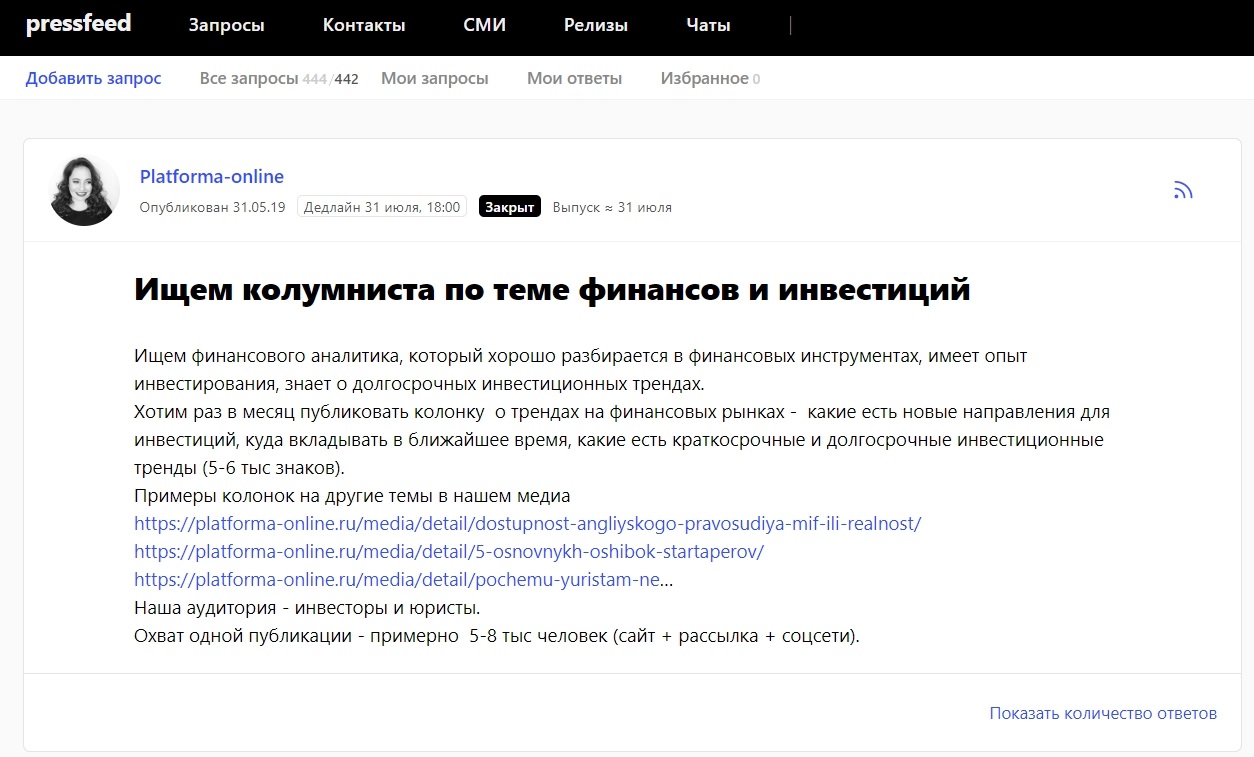Open the Мои ответы tab
This screenshot has width=1254, height=757.
574,78
